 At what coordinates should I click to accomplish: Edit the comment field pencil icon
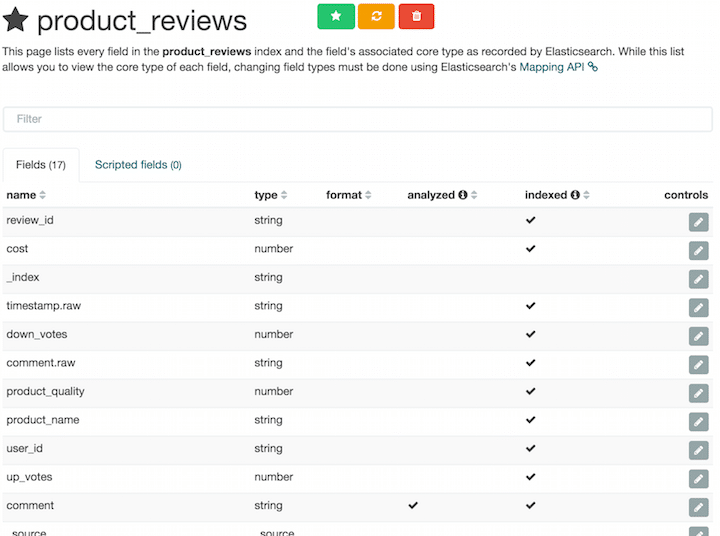tap(698, 507)
